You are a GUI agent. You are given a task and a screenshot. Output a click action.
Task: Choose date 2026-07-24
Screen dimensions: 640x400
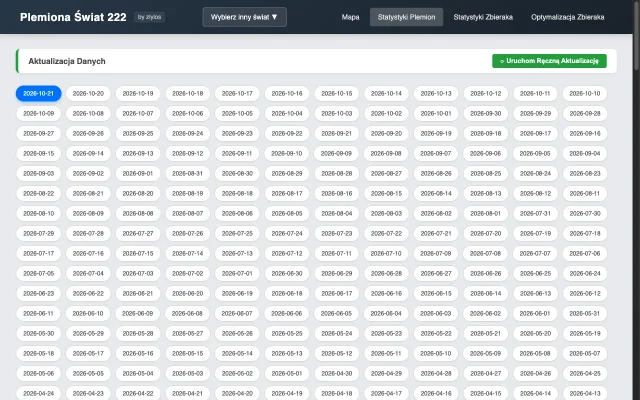287,233
